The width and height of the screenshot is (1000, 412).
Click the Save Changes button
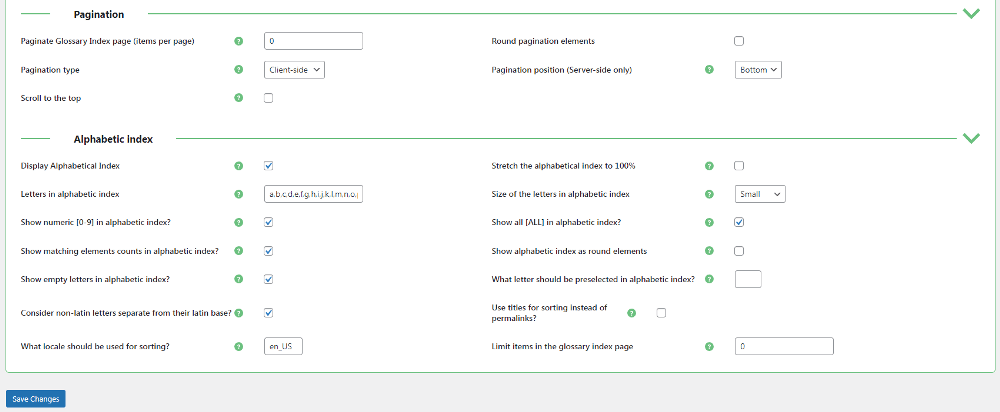(x=36, y=399)
